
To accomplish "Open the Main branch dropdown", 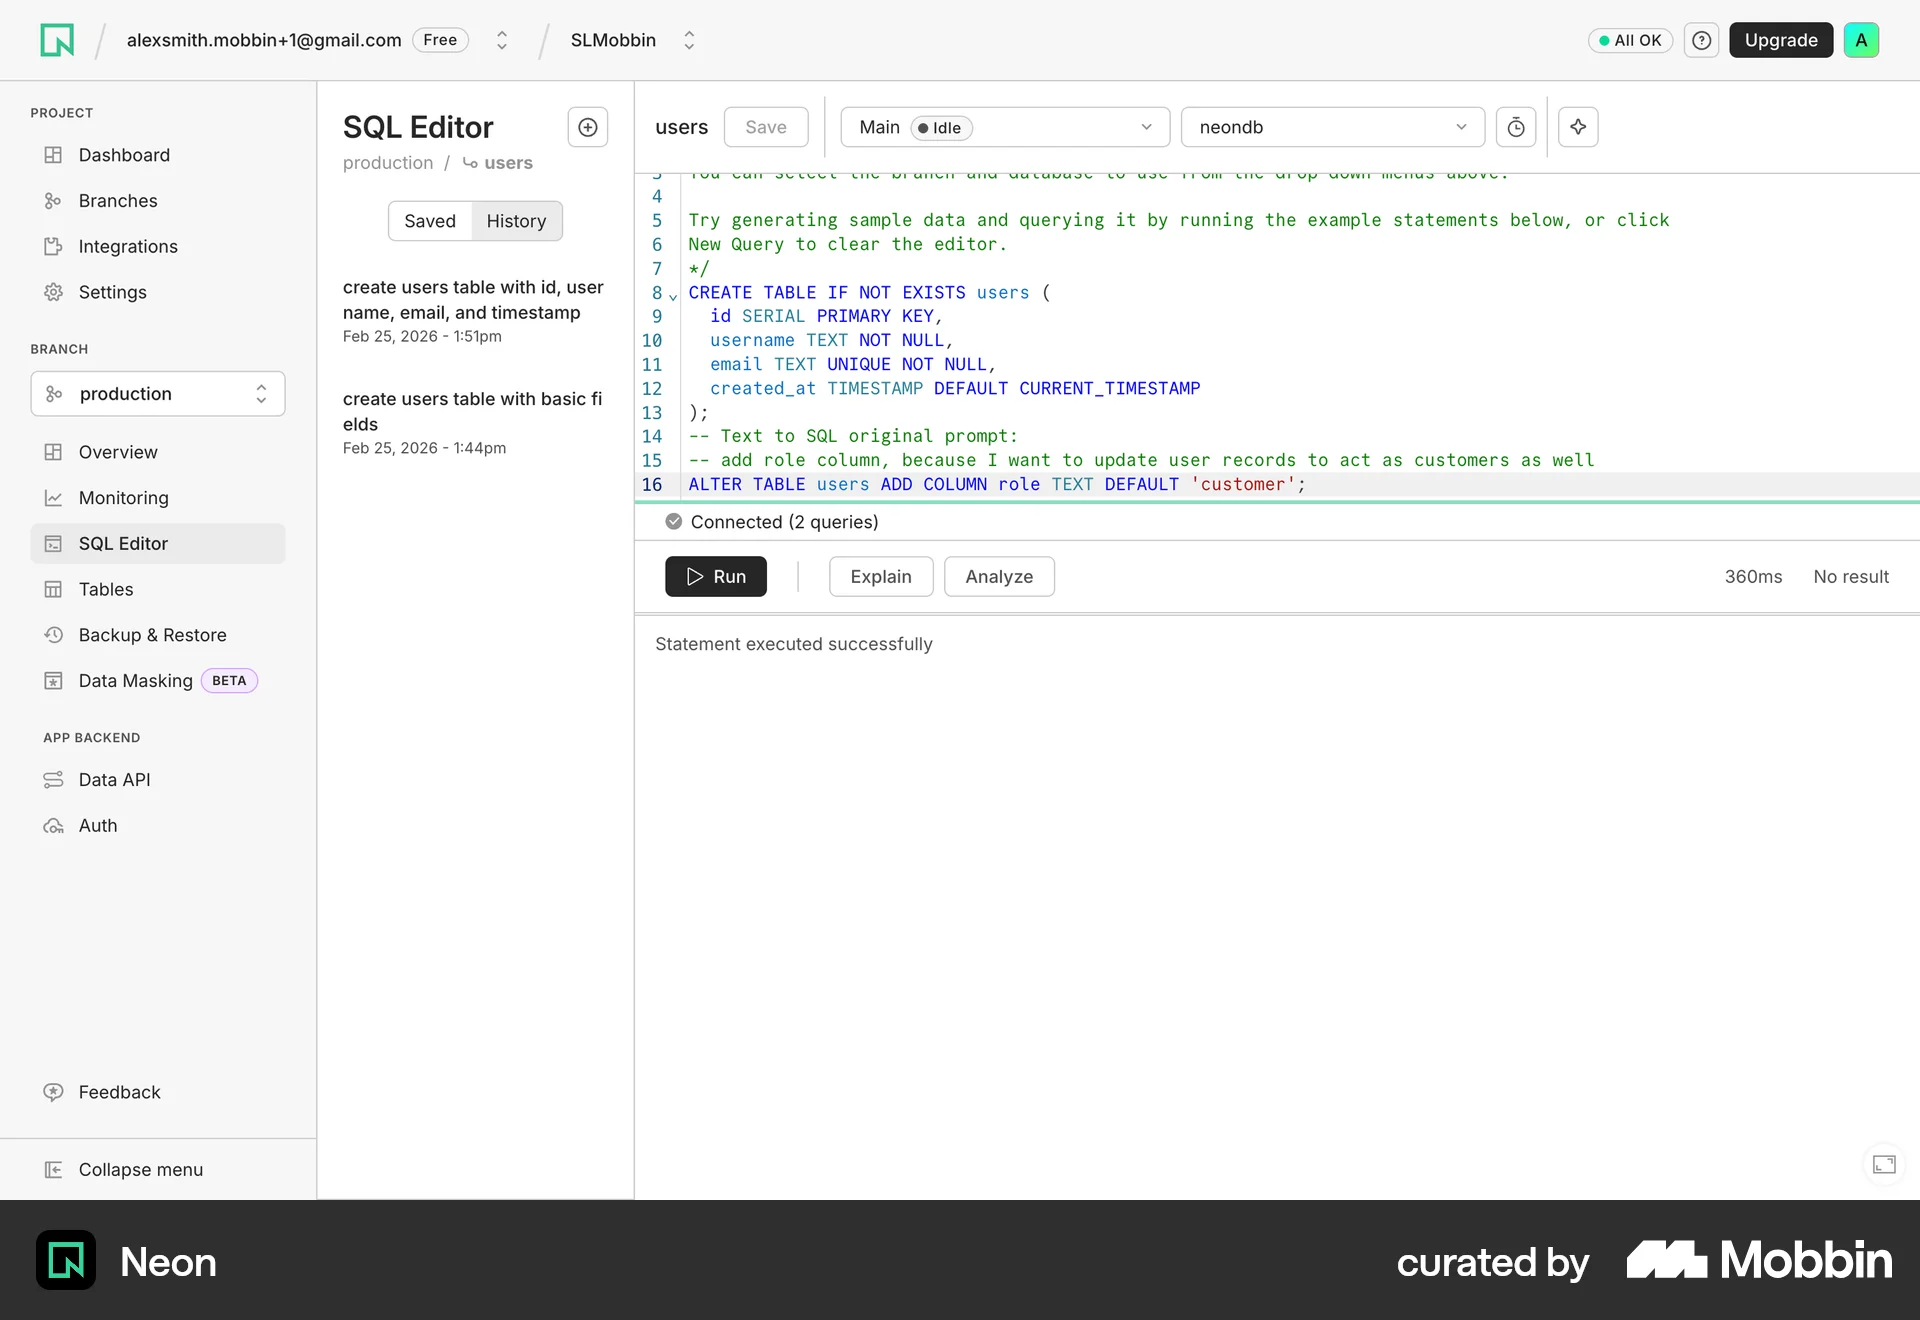I will 1005,127.
